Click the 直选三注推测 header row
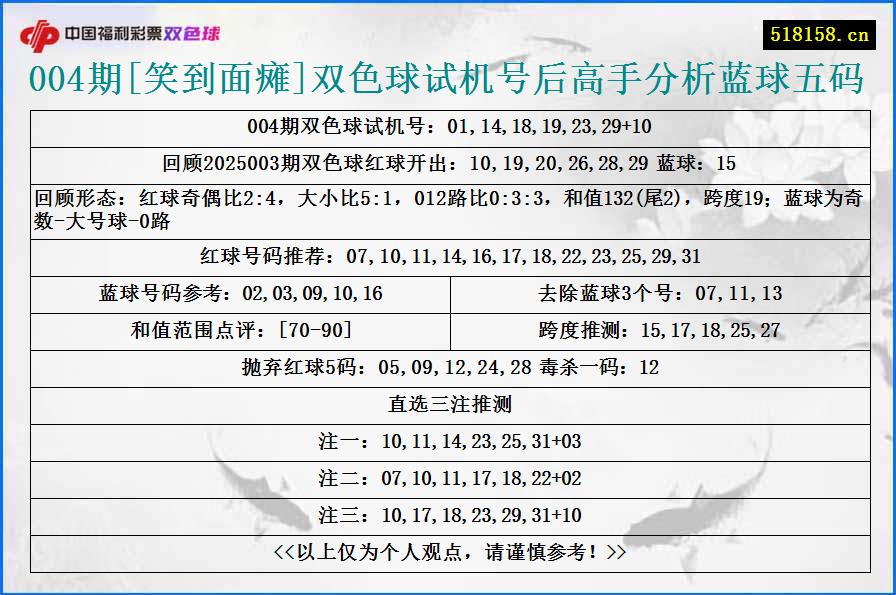The height and width of the screenshot is (595, 896). (x=448, y=402)
